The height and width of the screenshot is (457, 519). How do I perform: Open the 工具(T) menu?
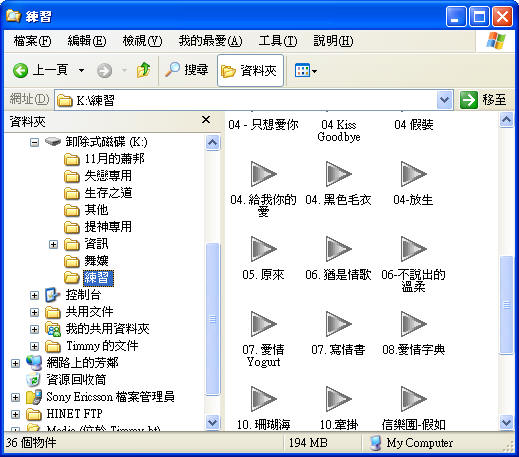[x=278, y=41]
